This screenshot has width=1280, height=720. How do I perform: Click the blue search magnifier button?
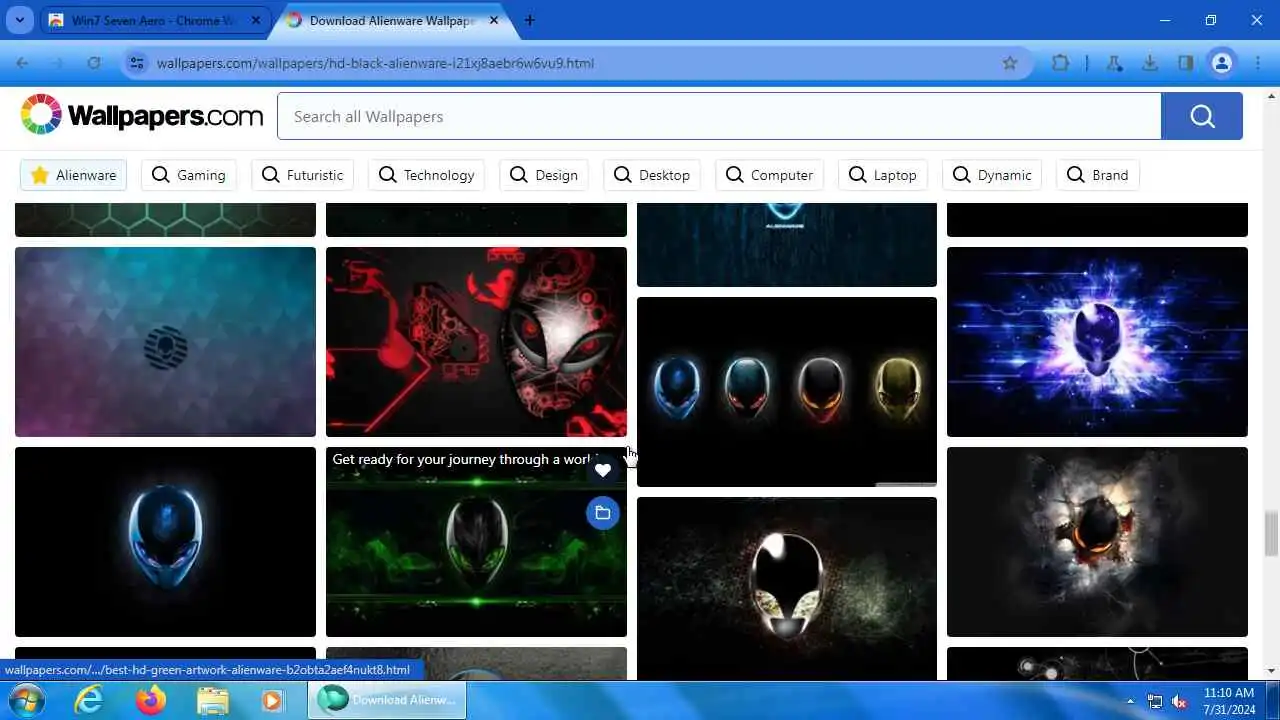(1202, 116)
